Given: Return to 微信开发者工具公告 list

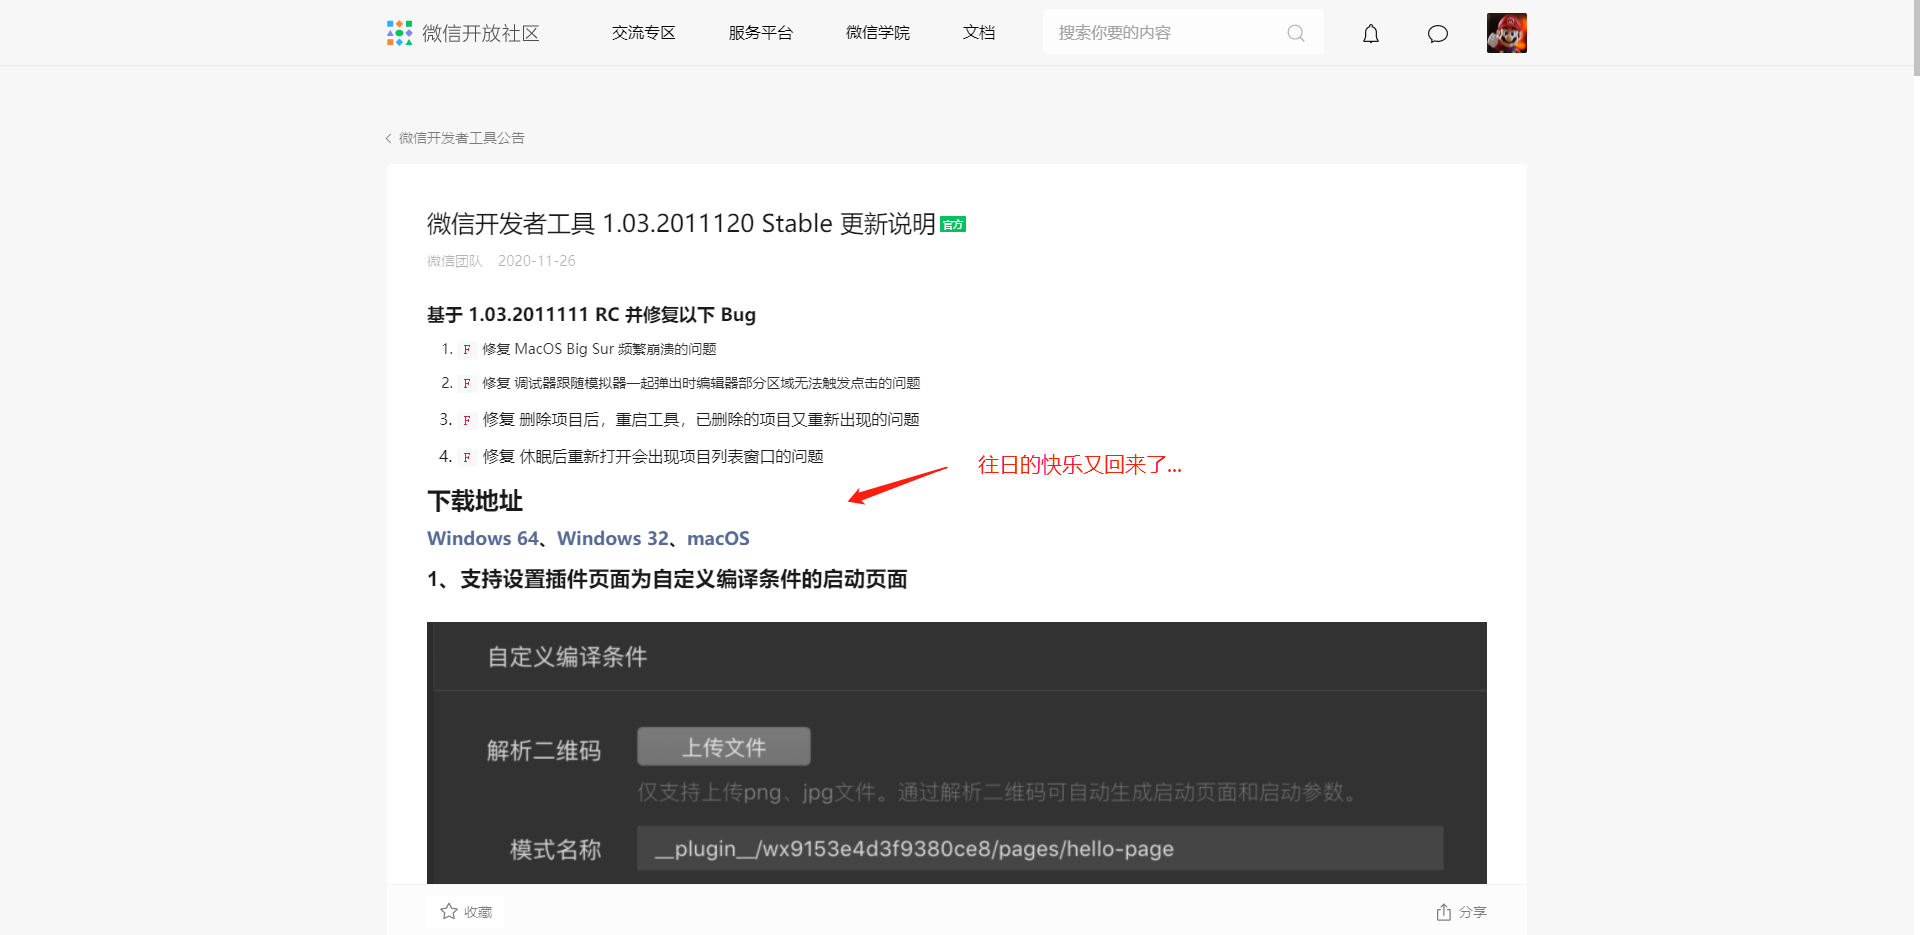Looking at the screenshot, I should (x=462, y=138).
